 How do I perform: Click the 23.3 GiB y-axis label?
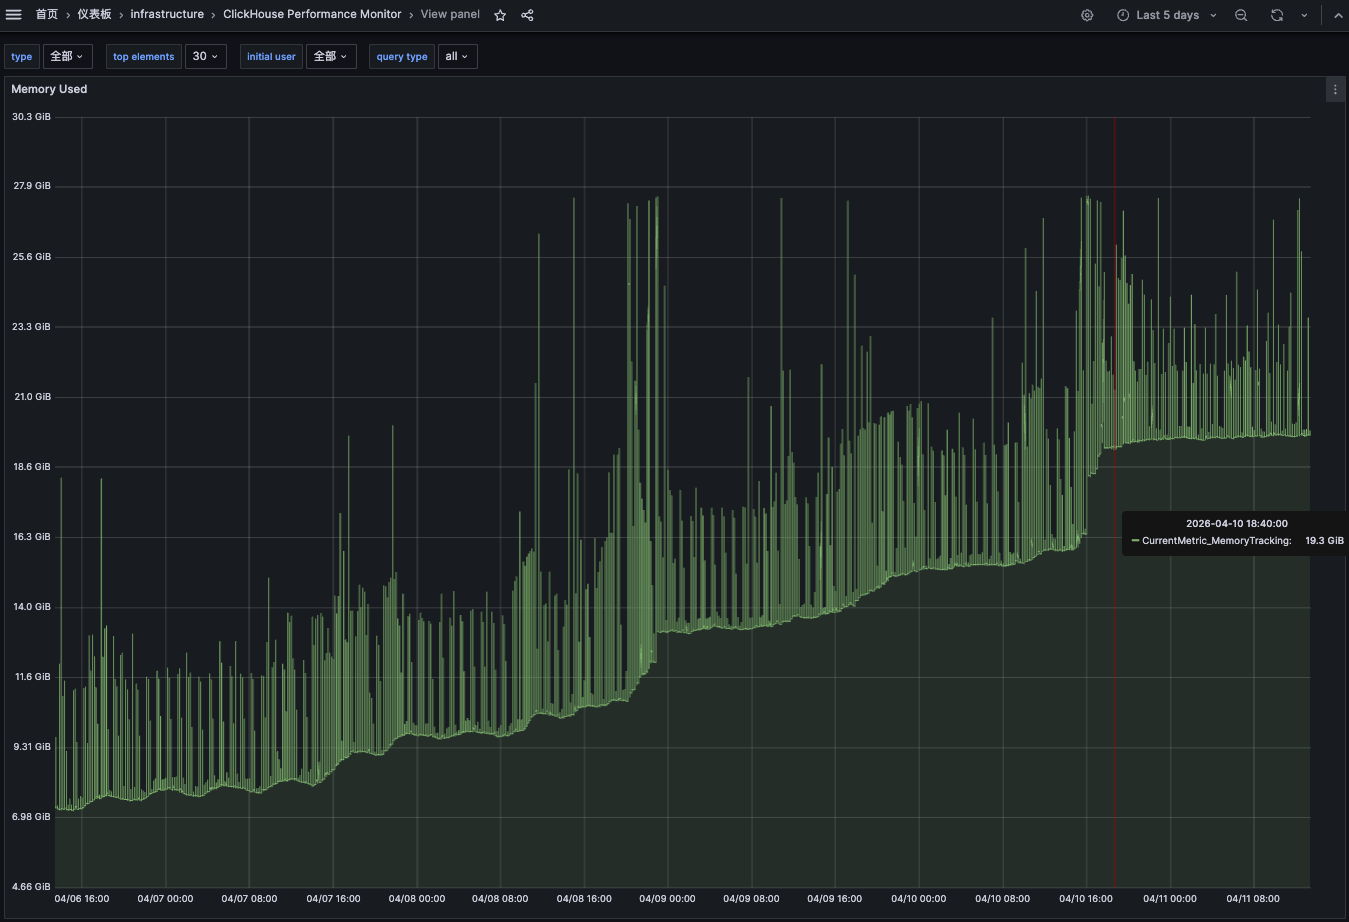[x=31, y=327]
